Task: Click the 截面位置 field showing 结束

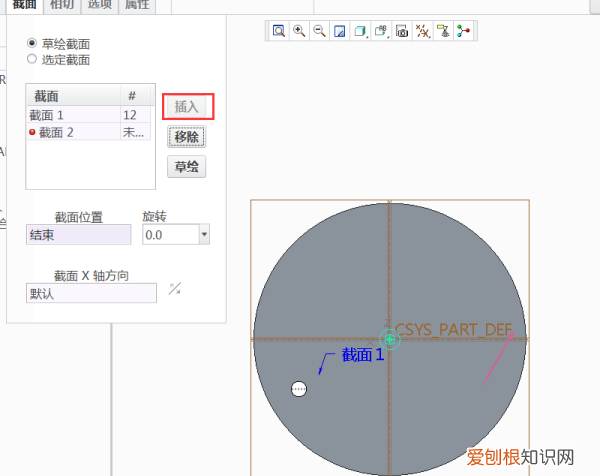Action: [x=78, y=235]
